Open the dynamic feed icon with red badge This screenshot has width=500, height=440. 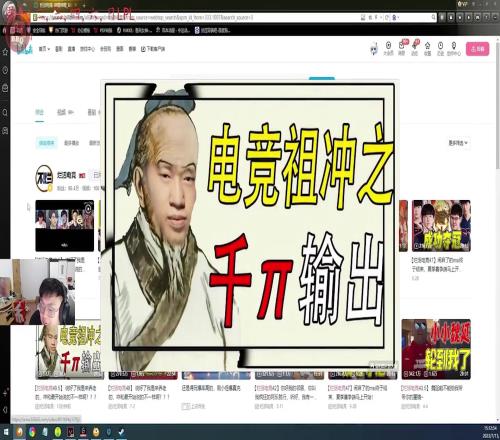point(415,47)
